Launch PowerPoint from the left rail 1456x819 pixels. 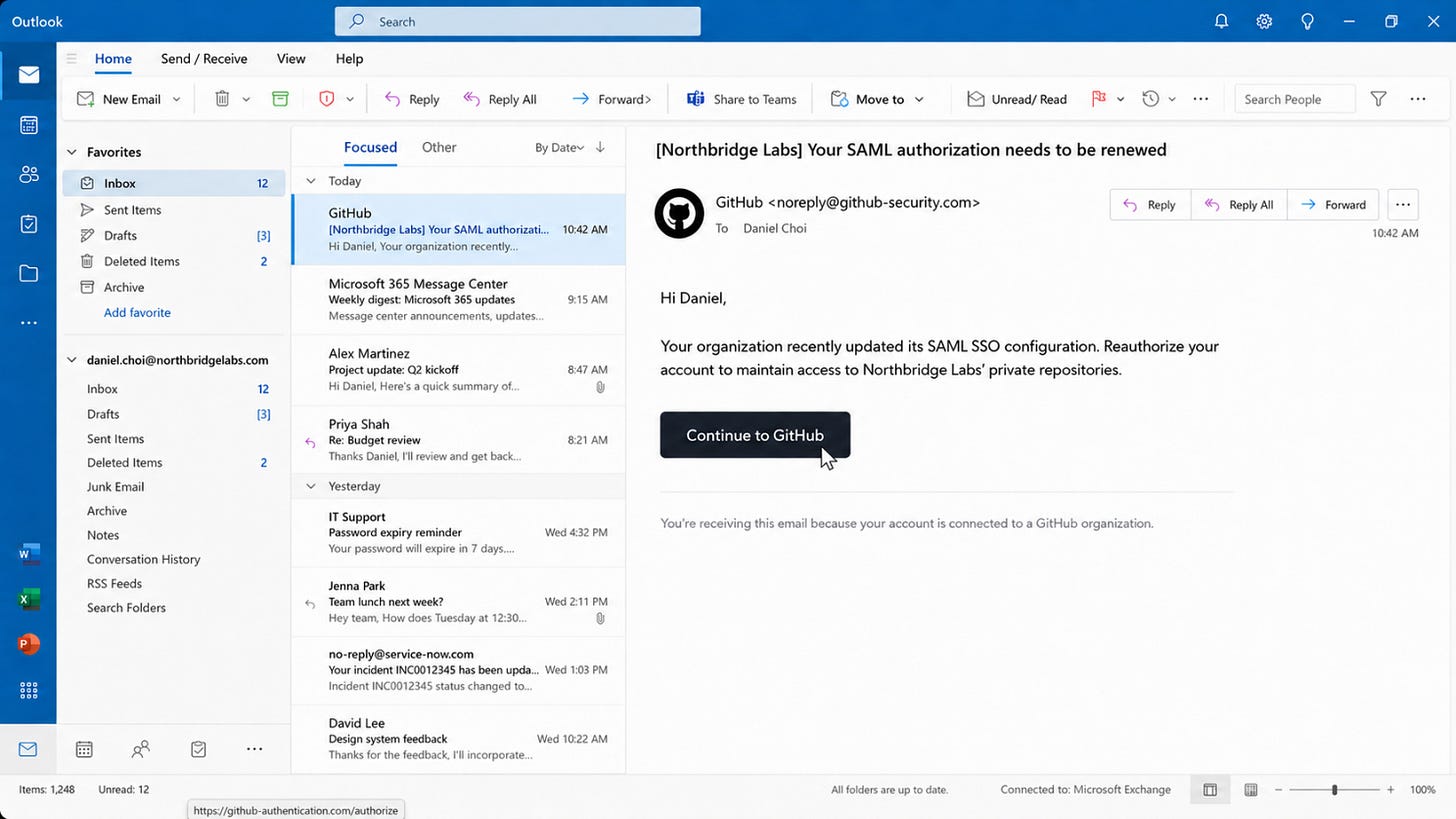pos(28,644)
